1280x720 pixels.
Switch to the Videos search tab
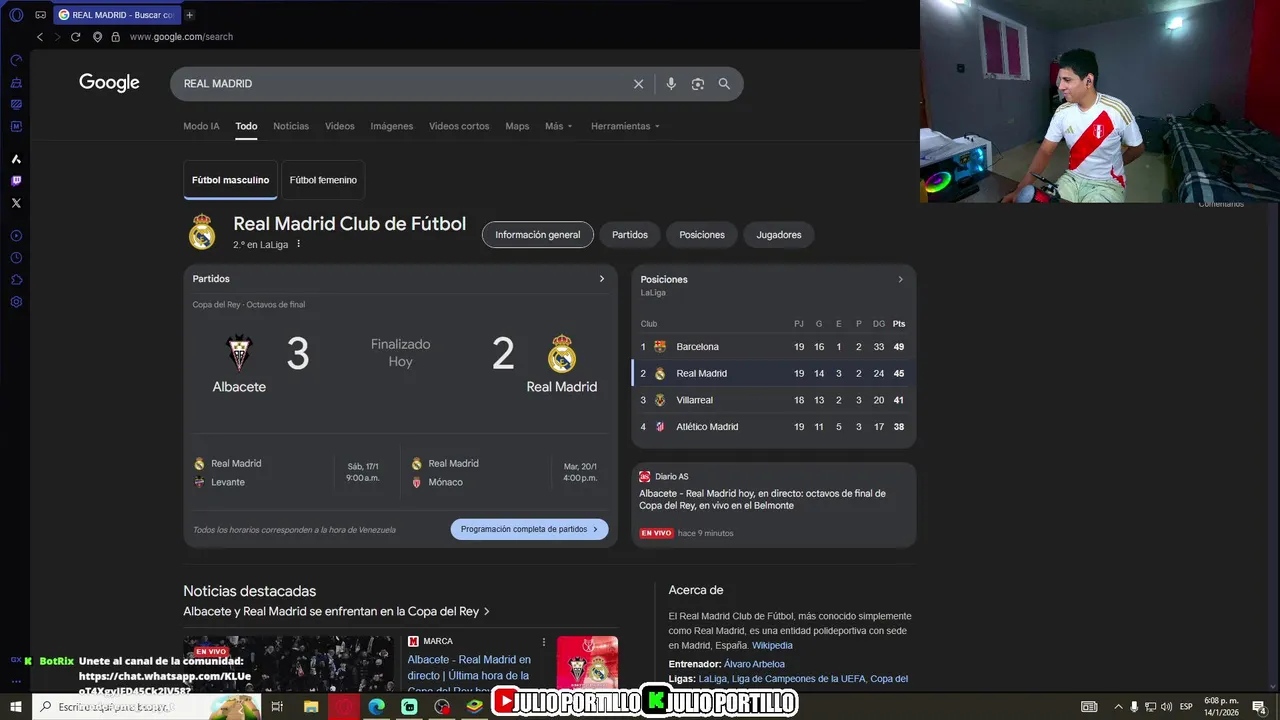tap(340, 126)
